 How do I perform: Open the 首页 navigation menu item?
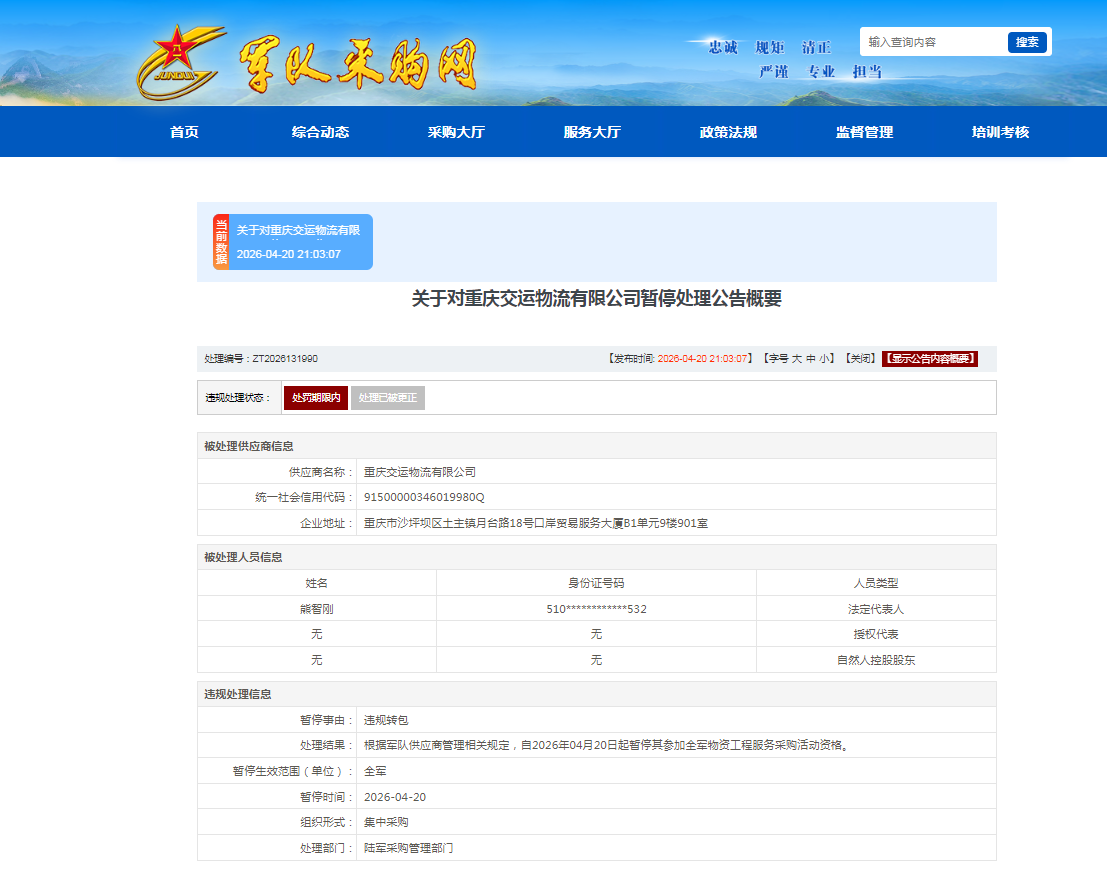184,132
